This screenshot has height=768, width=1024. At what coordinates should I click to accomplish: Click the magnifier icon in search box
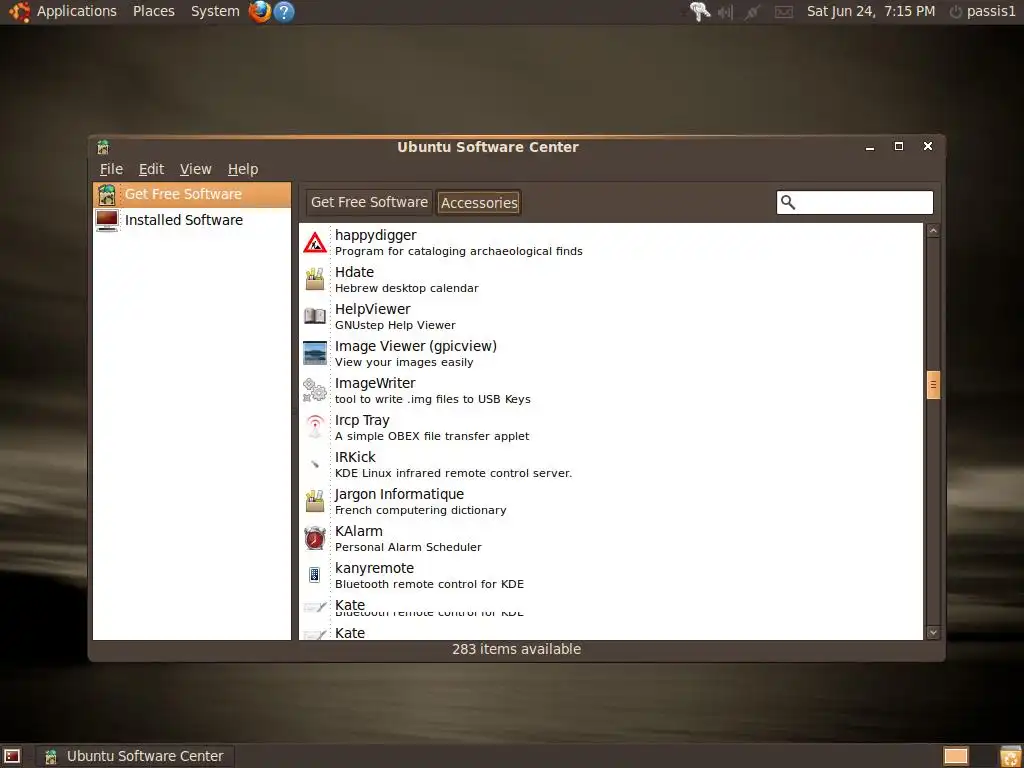pyautogui.click(x=788, y=202)
